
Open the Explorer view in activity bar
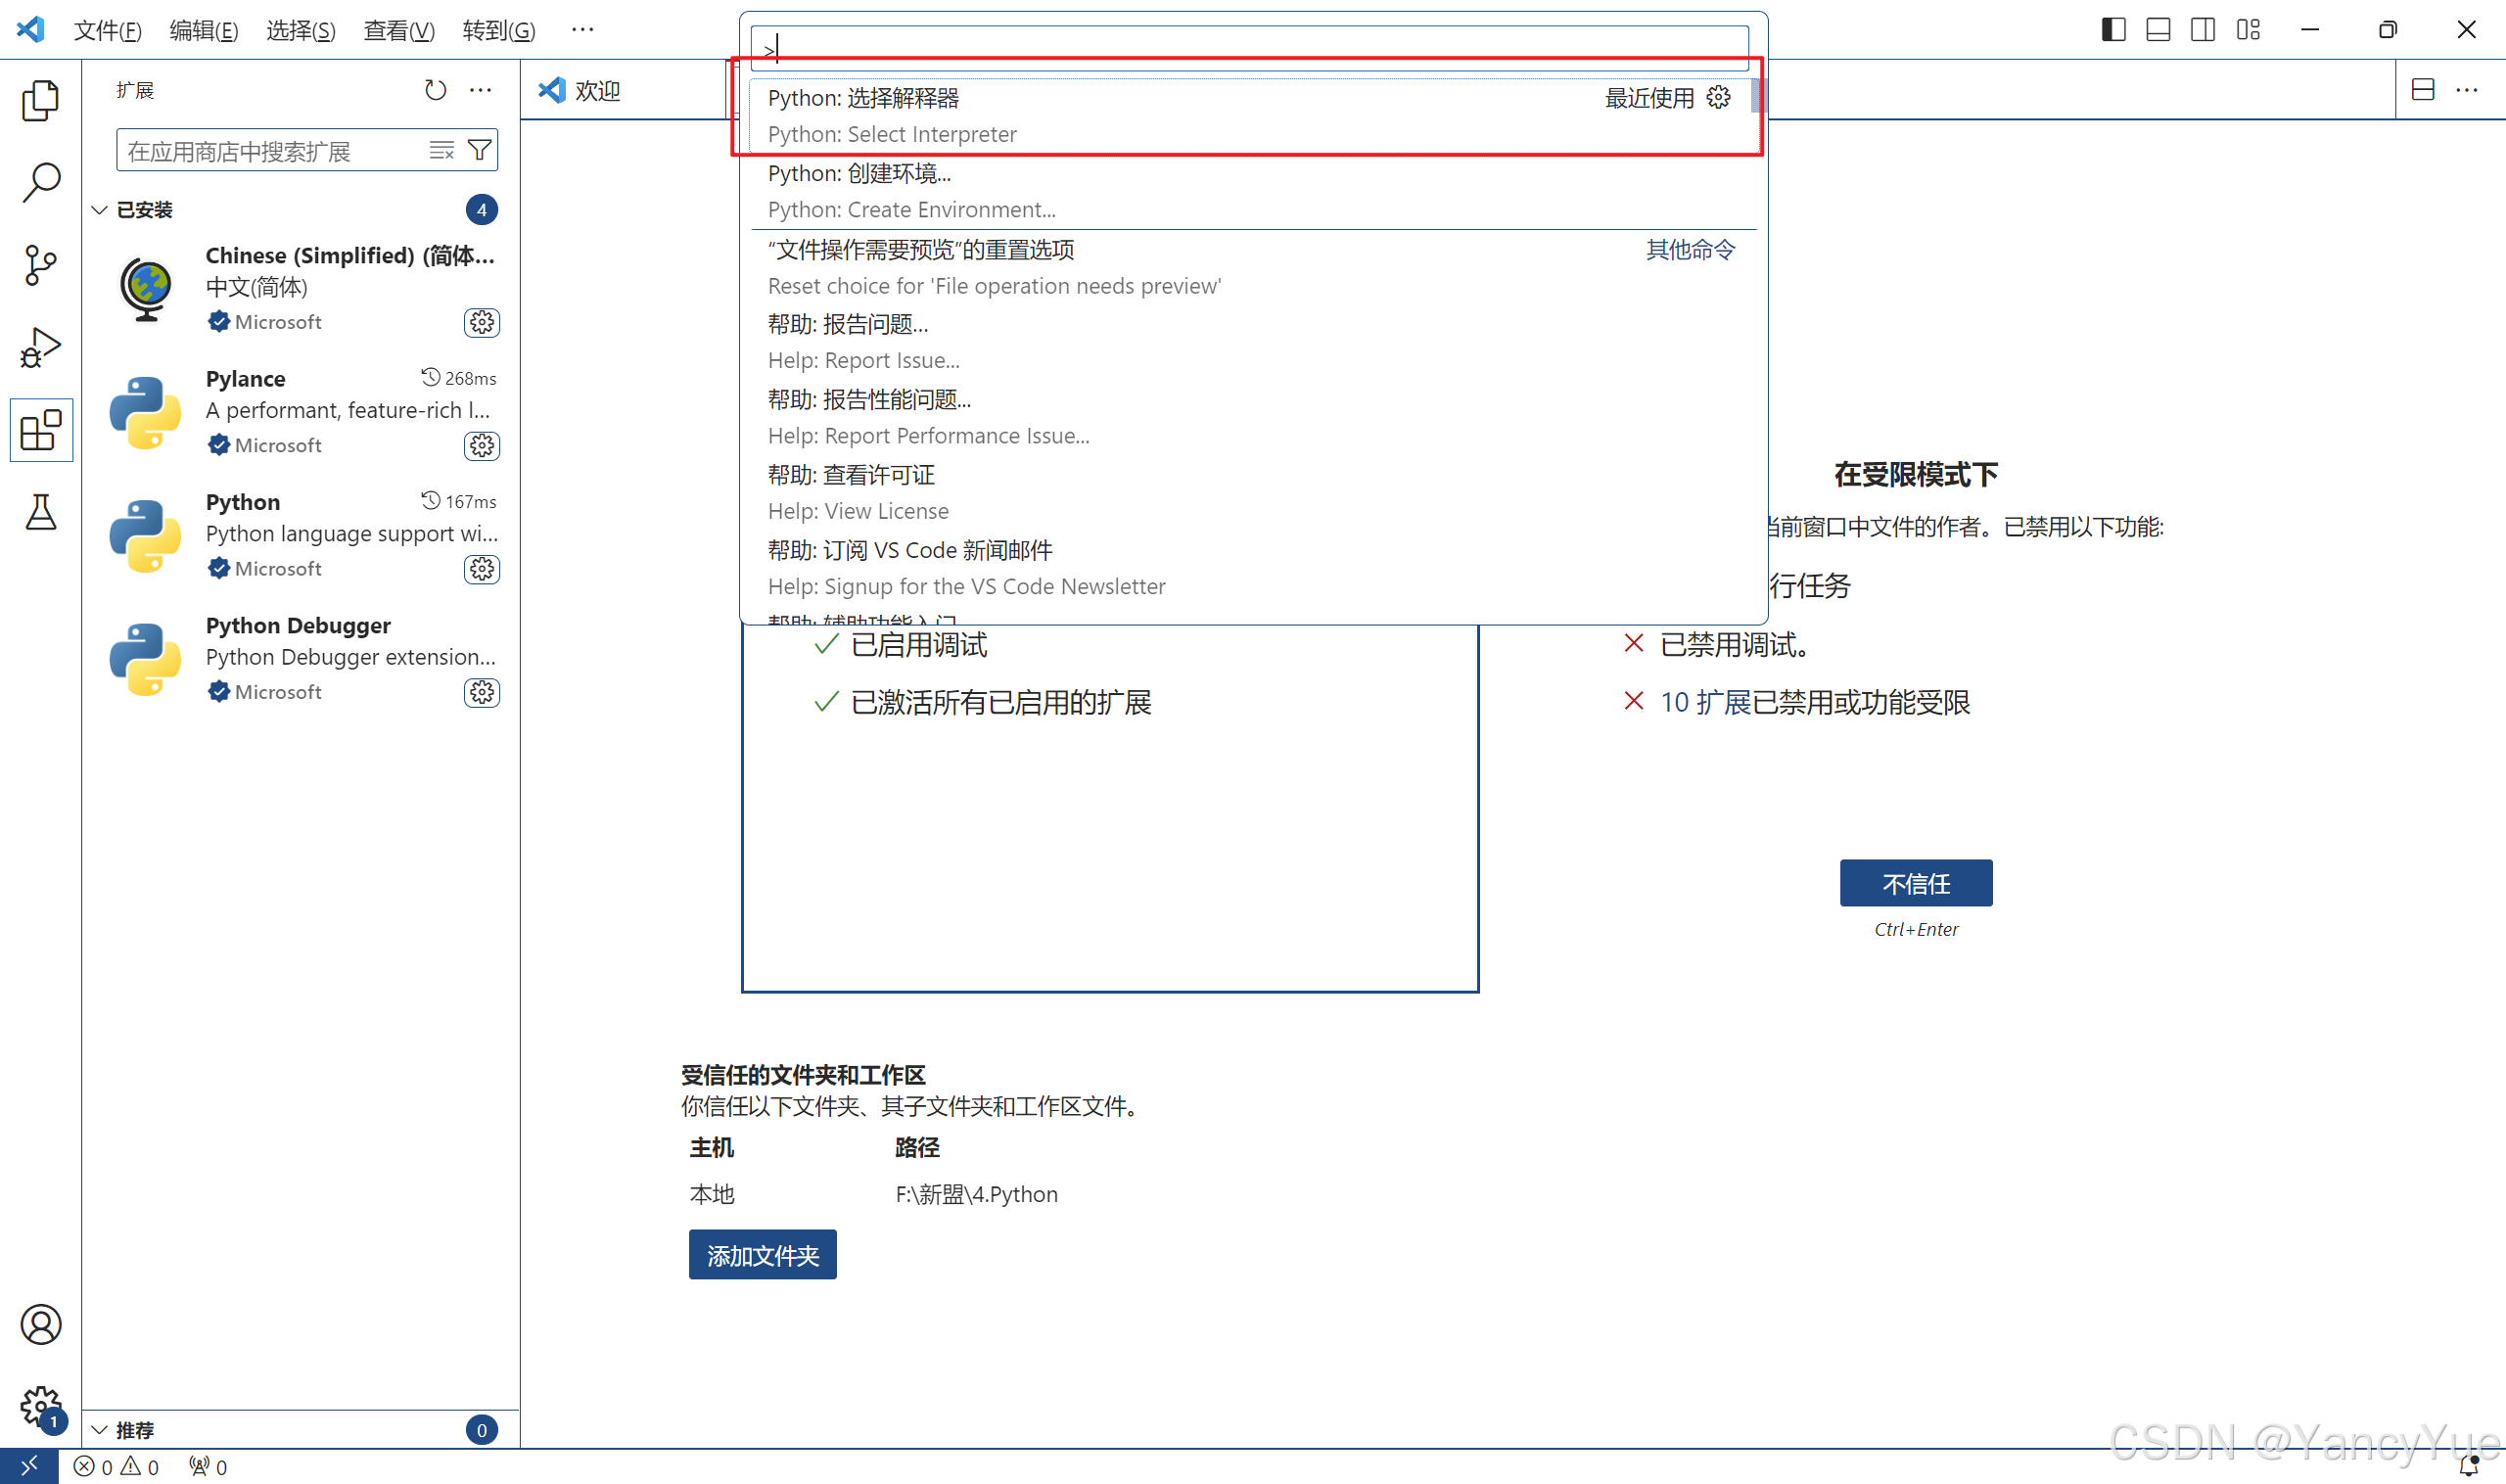[x=40, y=100]
